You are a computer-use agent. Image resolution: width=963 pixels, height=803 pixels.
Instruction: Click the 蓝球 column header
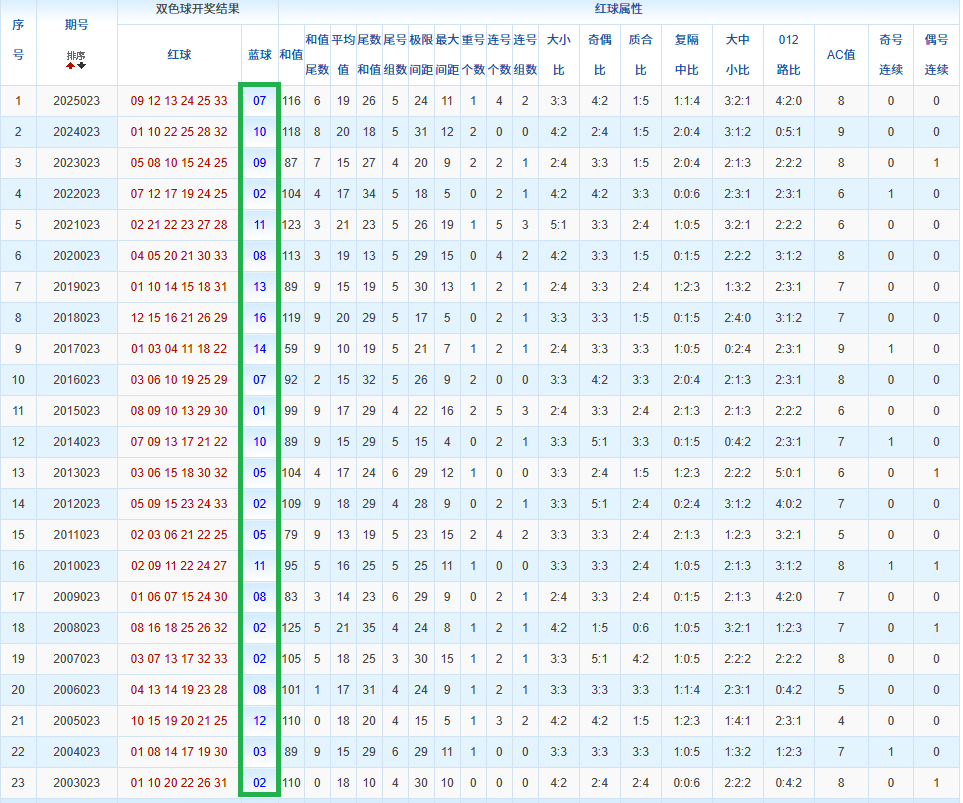click(259, 54)
